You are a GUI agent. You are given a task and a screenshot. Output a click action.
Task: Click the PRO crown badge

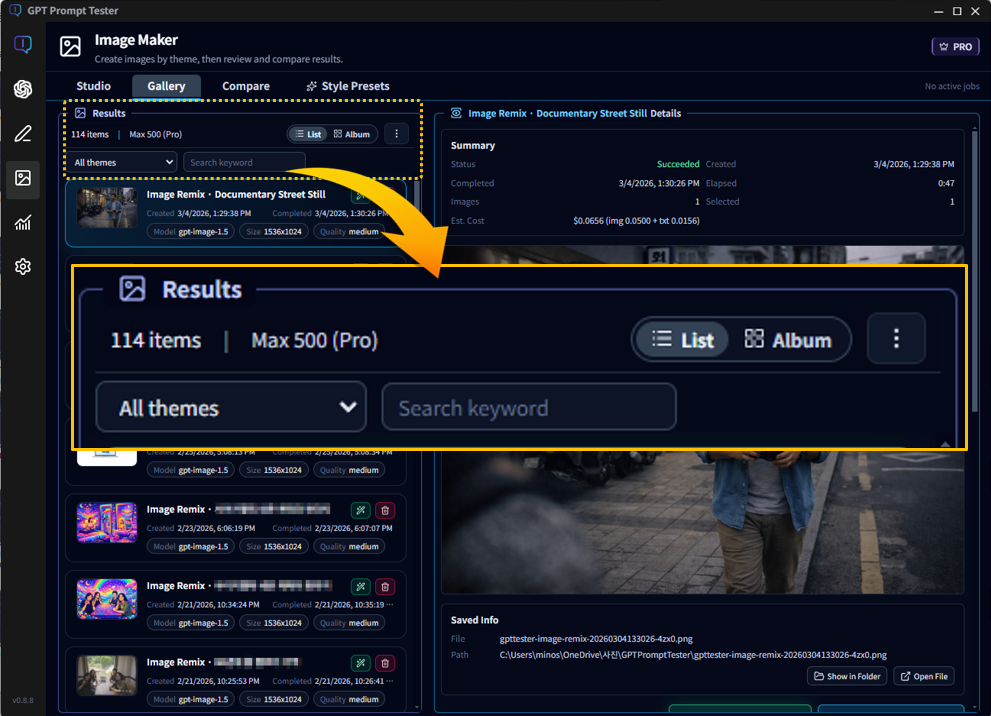[x=954, y=47]
